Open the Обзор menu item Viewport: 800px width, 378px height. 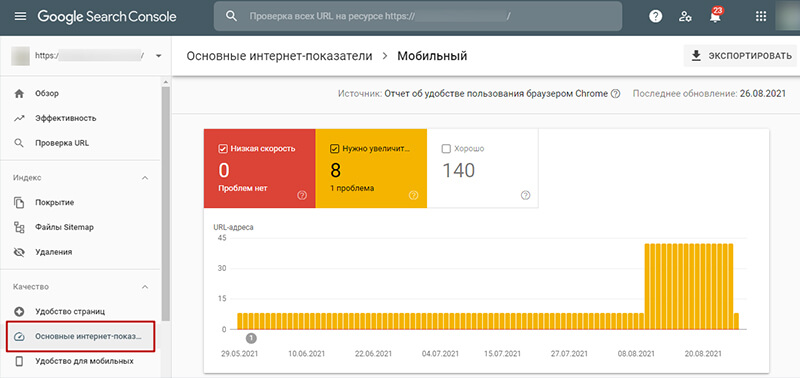(81, 94)
